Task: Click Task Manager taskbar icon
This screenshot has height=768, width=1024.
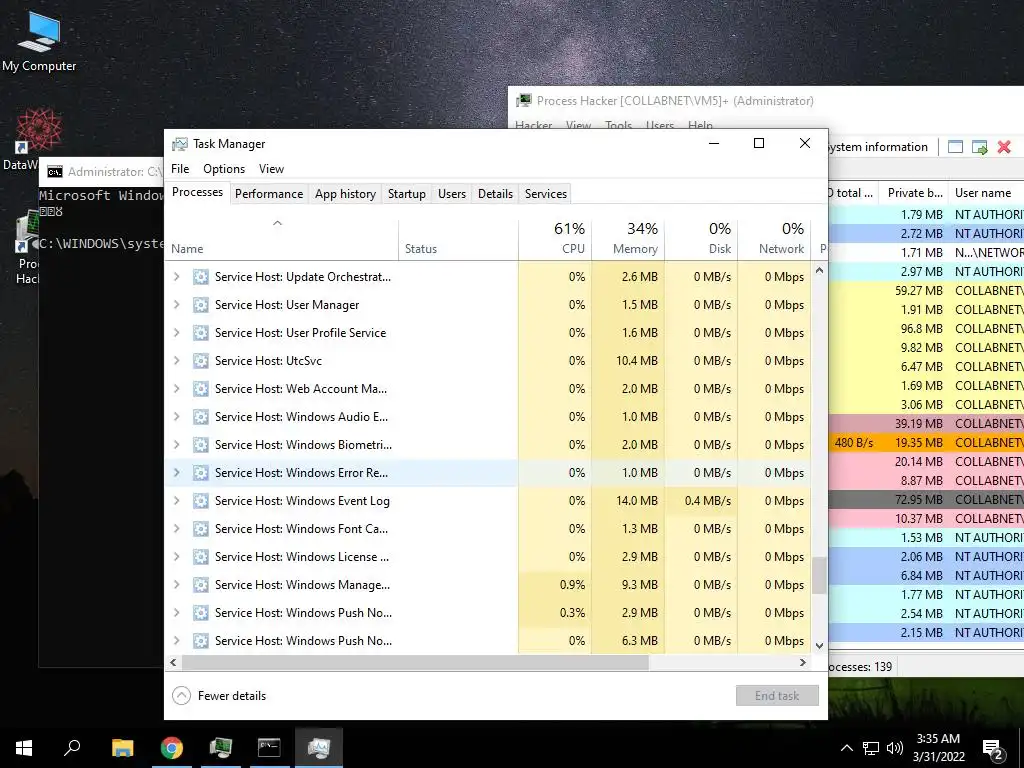Action: (319, 748)
